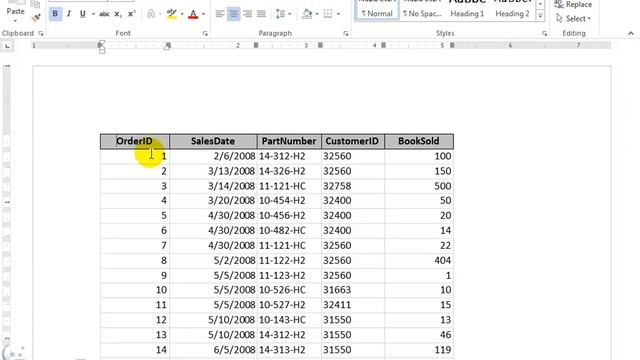The image size is (640, 360).
Task: Click the Copy icon
Action: point(36,4)
